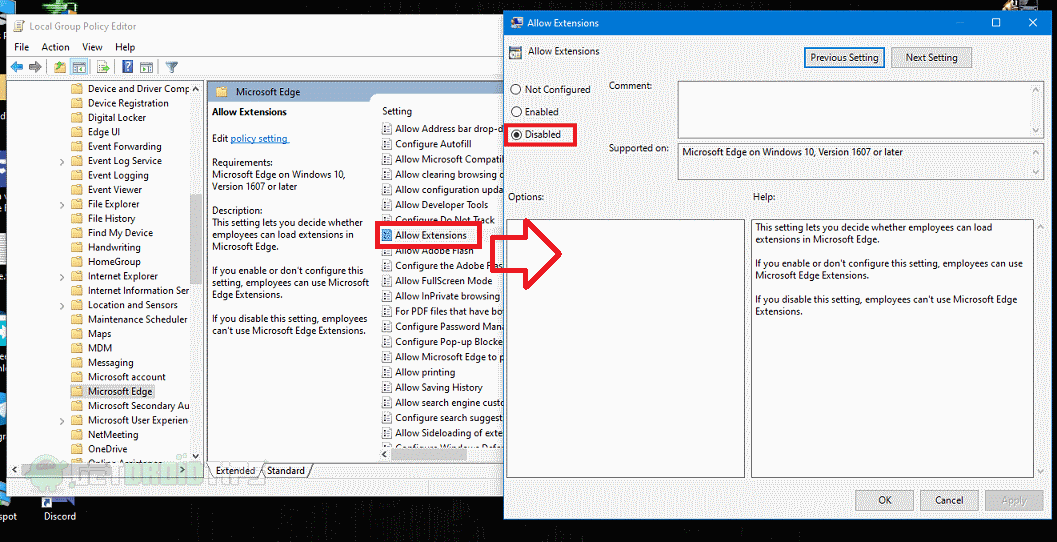Click the Filter funnel toolbar icon
1057x542 pixels.
tap(171, 67)
